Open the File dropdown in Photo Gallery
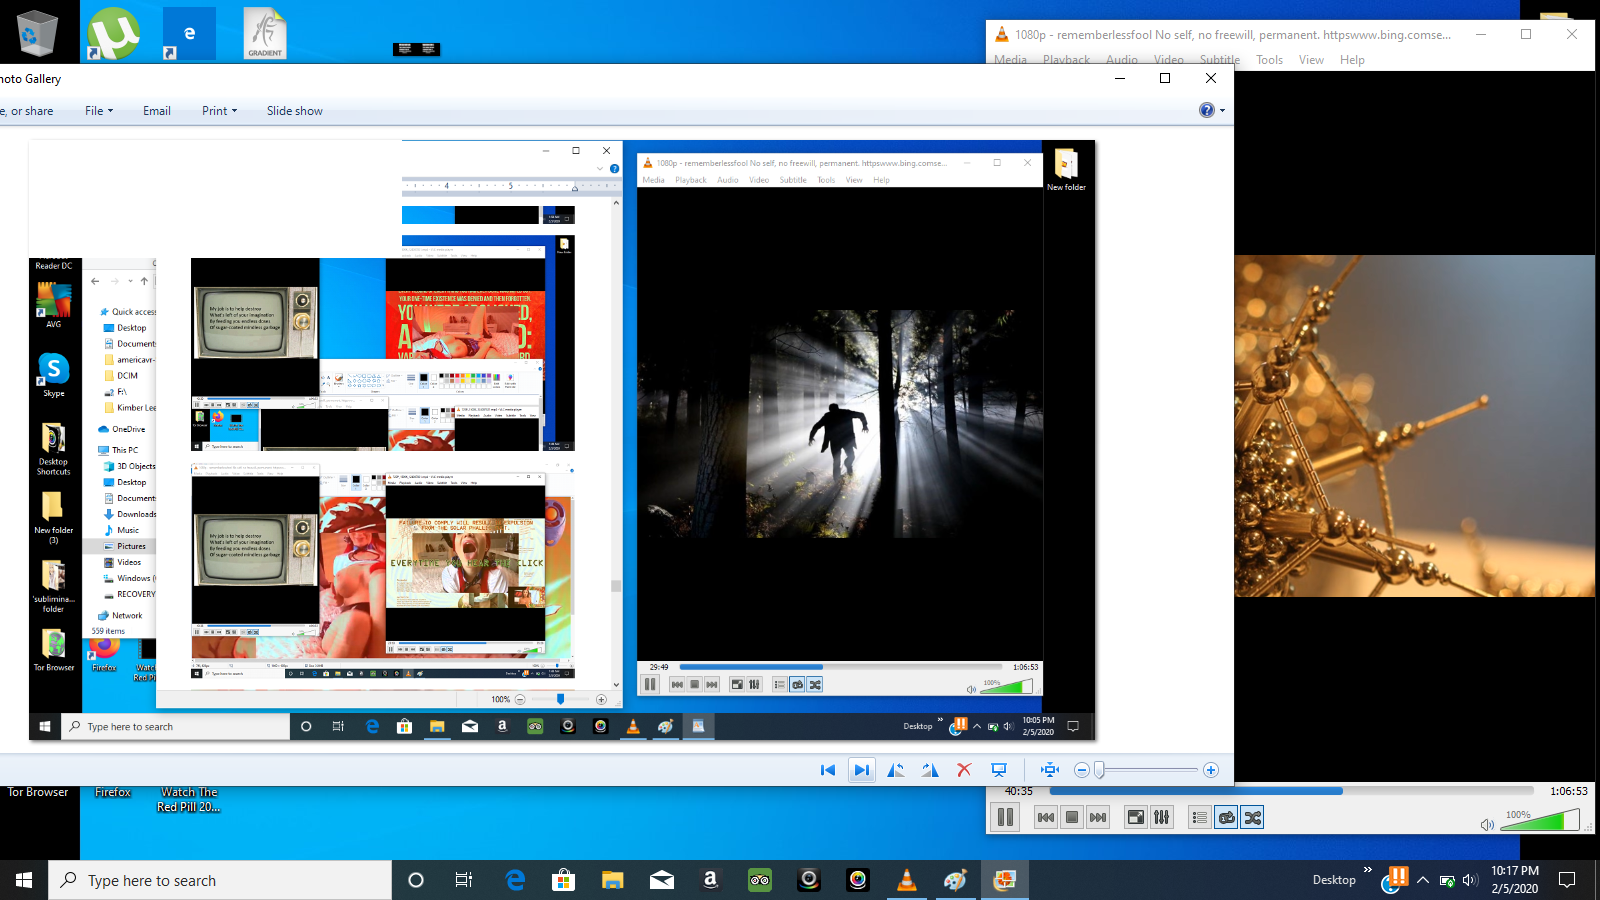Image resolution: width=1600 pixels, height=900 pixels. [x=99, y=111]
